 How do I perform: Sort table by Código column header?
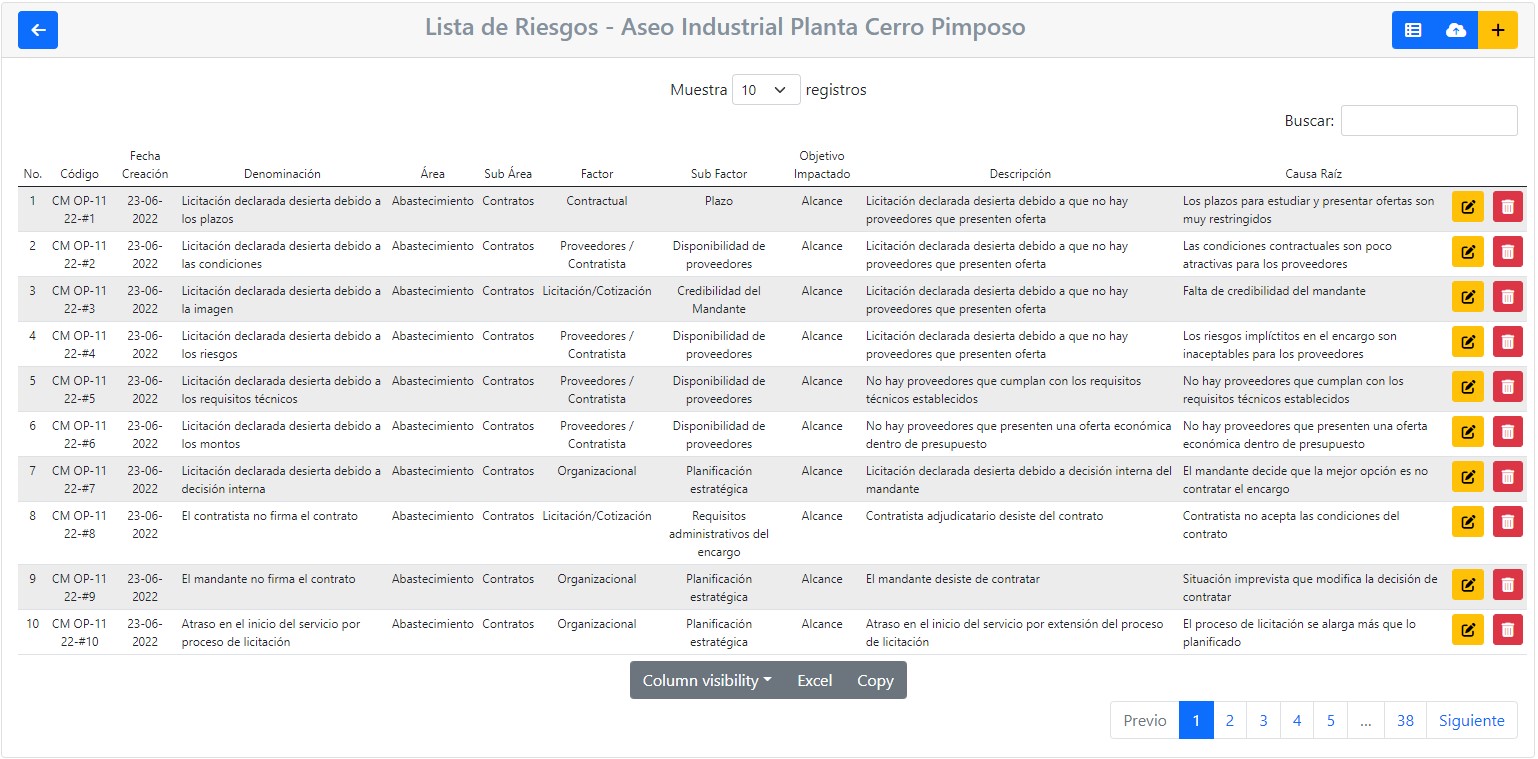[x=79, y=174]
